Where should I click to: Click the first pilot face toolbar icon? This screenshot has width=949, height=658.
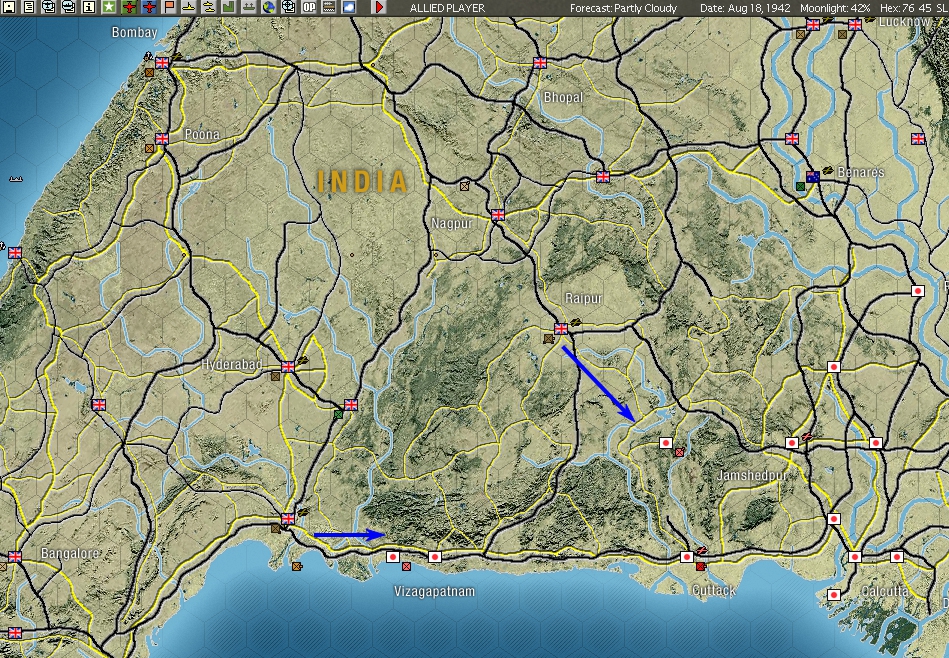48,7
